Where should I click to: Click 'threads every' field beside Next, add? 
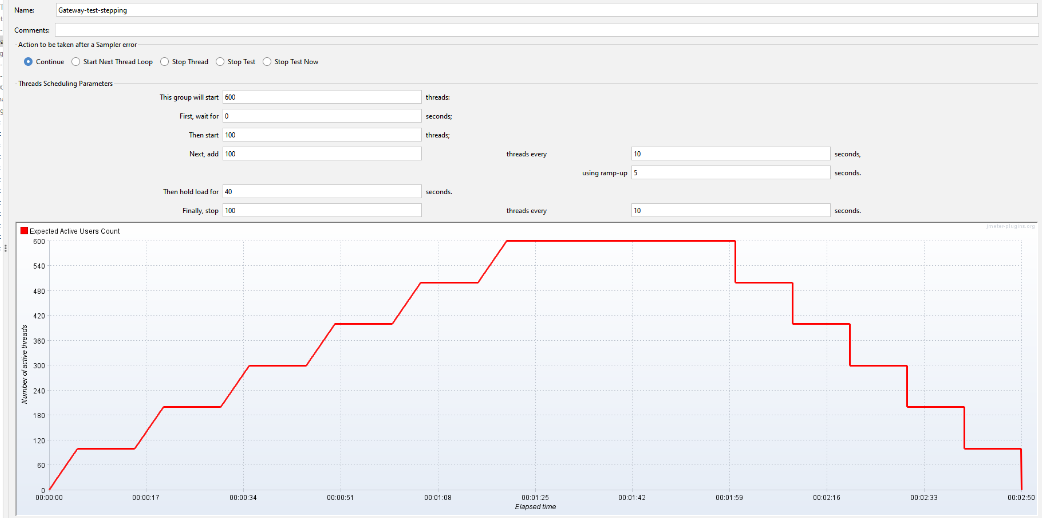tap(730, 154)
